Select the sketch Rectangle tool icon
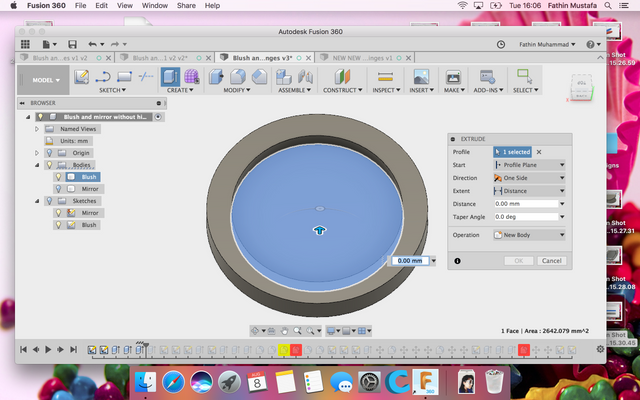This screenshot has width=640, height=400. coord(124,77)
